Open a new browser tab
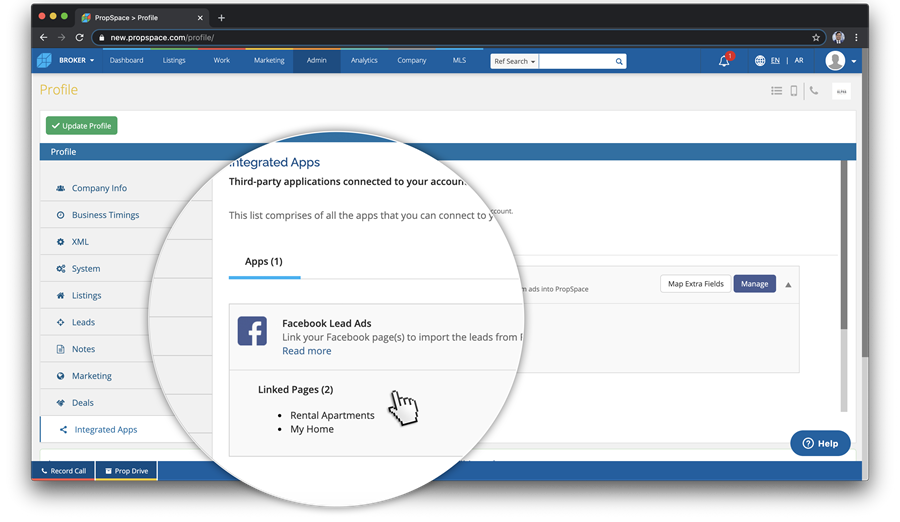This screenshot has width=900, height=522. [x=222, y=18]
